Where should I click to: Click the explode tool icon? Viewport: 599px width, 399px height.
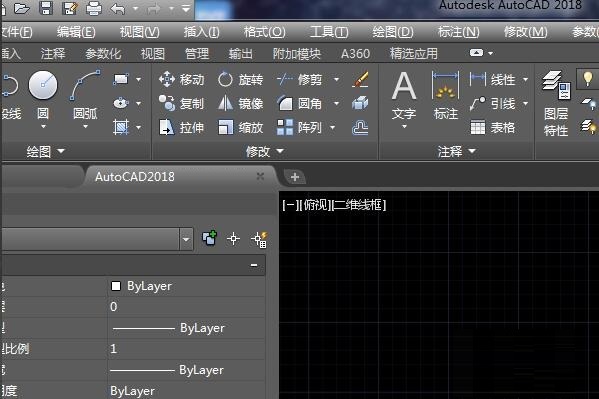tap(360, 103)
